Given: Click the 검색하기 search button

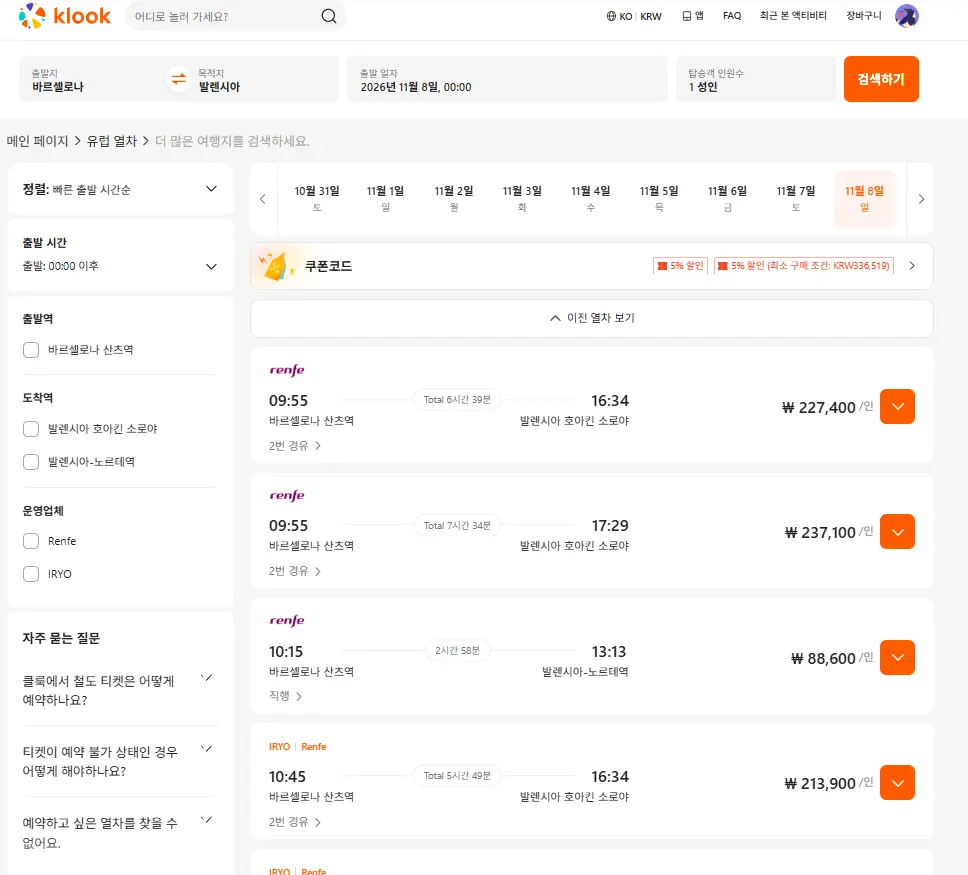Looking at the screenshot, I should 881,79.
